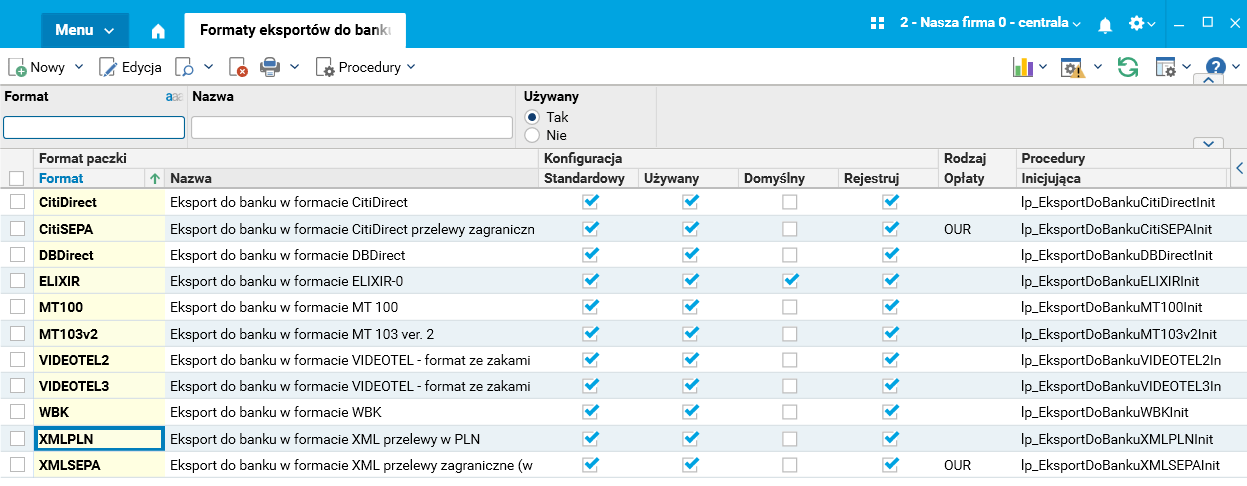Image resolution: width=1247 pixels, height=486 pixels.
Task: Select the 'Nie' radio button under Używany
Action: coord(532,135)
